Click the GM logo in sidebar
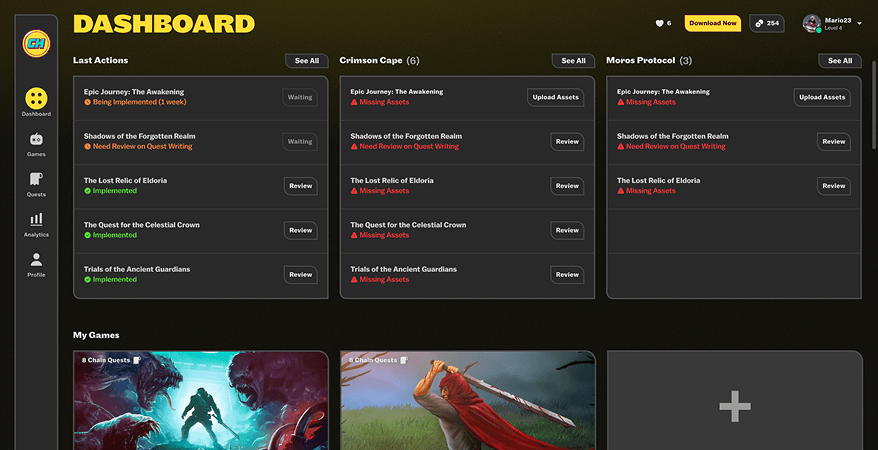This screenshot has height=450, width=878. pyautogui.click(x=36, y=43)
